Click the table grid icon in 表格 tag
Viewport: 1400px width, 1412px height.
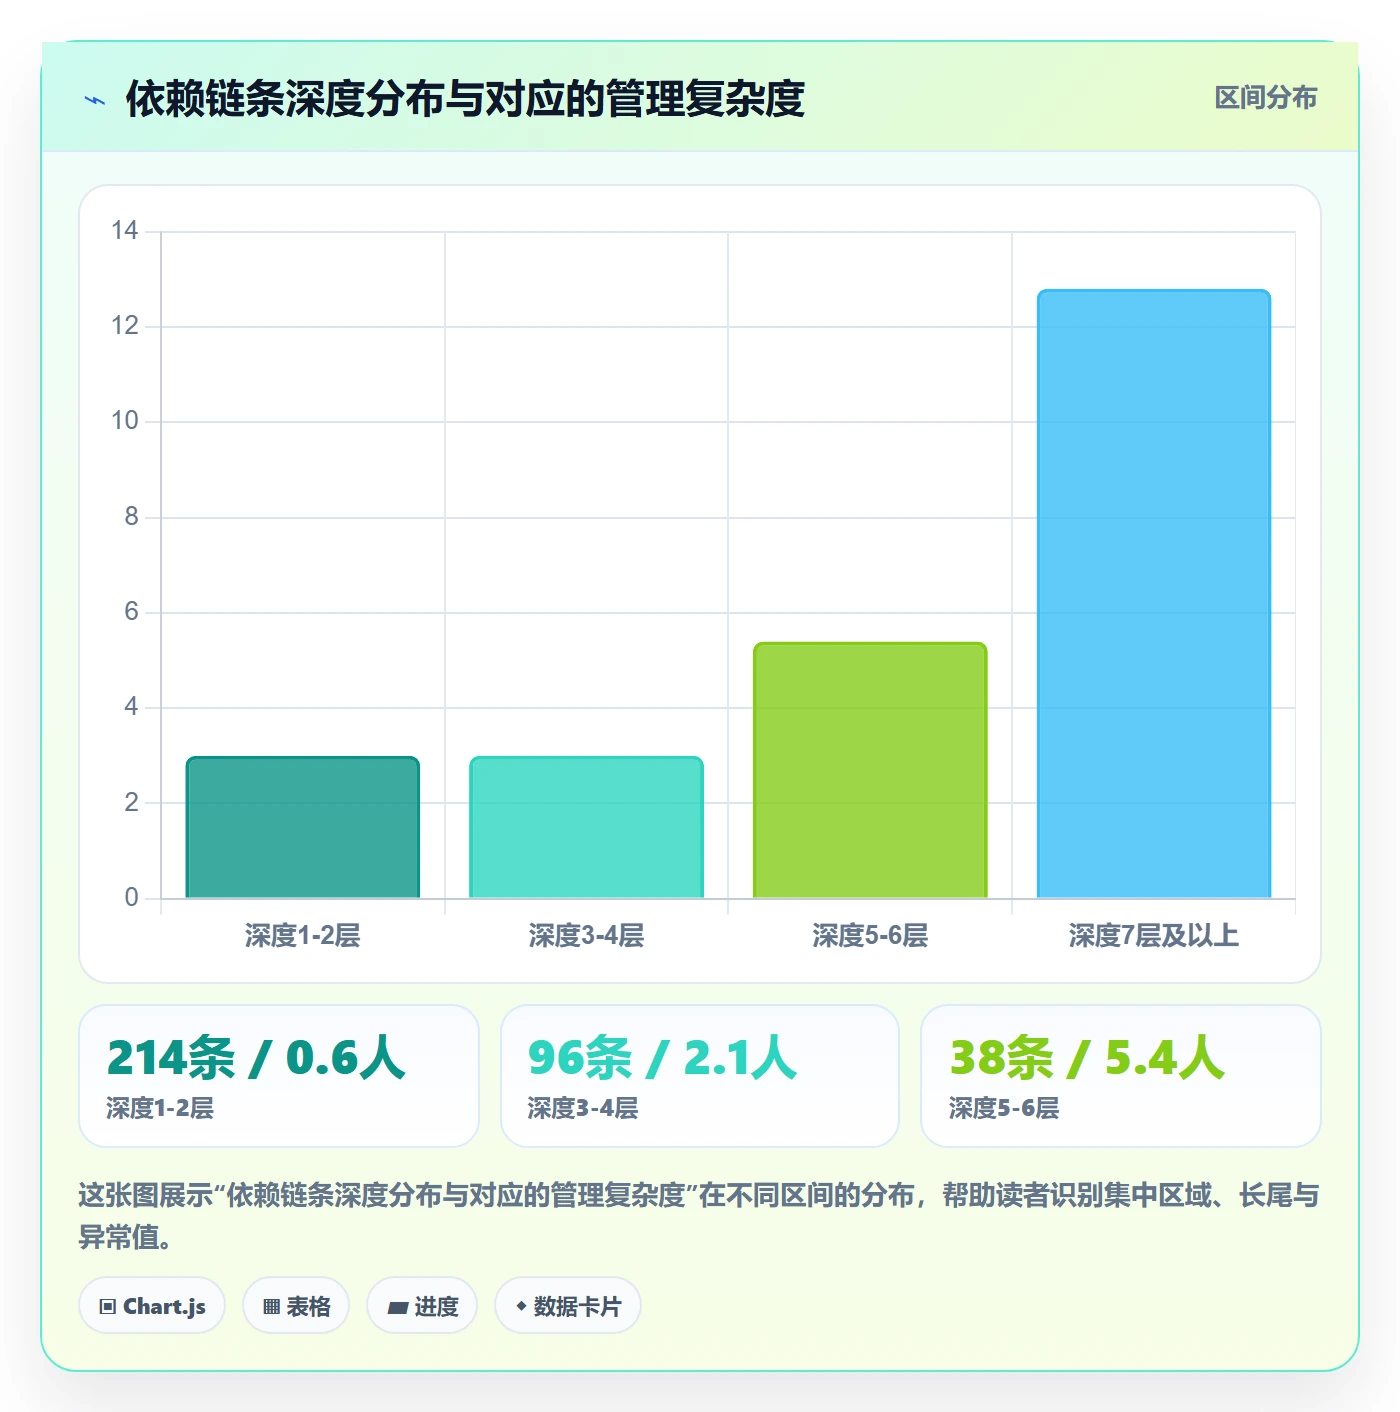271,1306
